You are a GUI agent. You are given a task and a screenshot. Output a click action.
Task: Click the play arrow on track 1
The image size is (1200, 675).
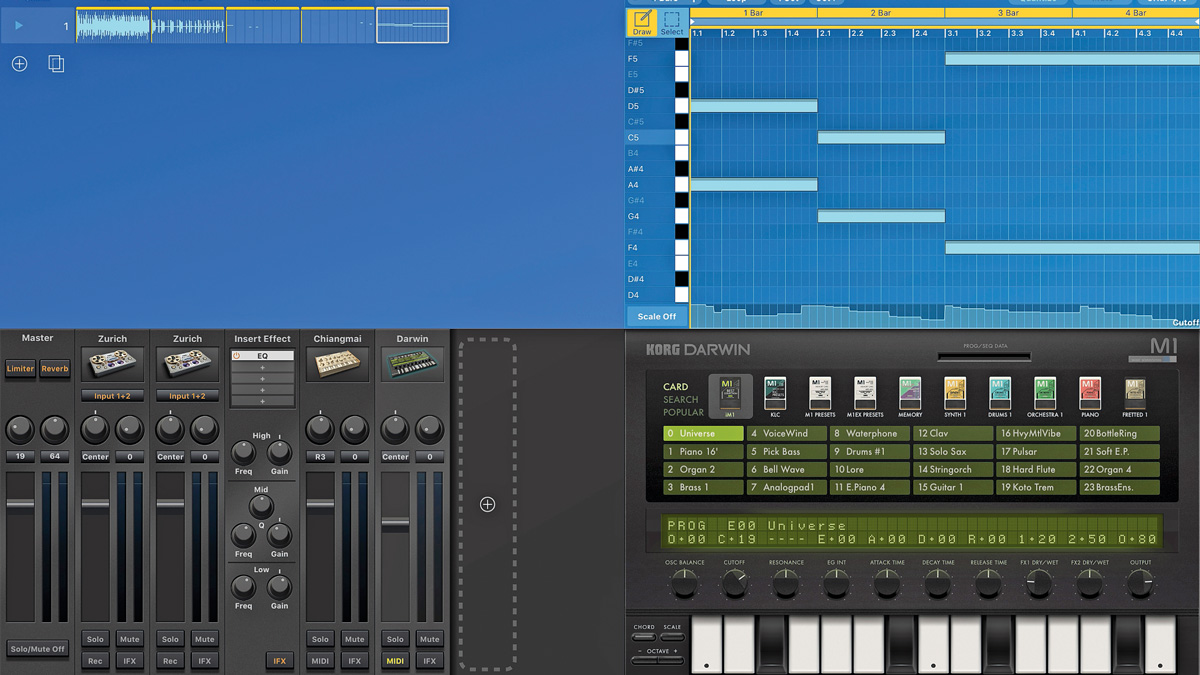point(19,25)
